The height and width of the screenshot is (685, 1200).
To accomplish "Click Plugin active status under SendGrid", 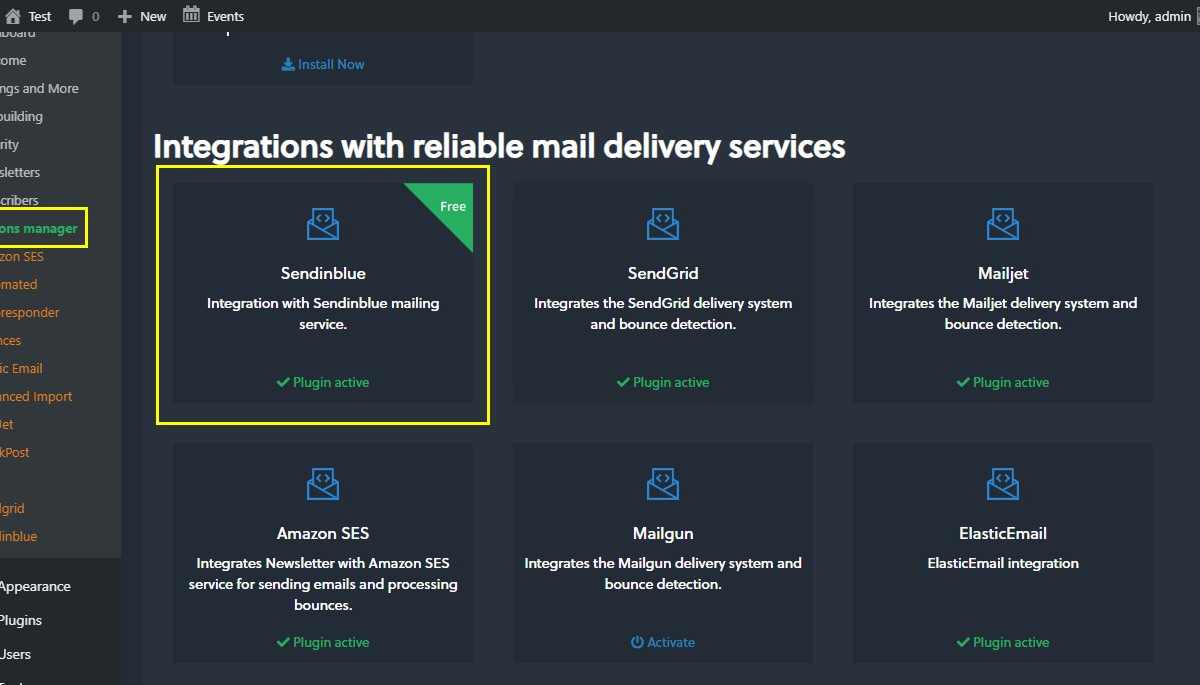I will [x=663, y=382].
